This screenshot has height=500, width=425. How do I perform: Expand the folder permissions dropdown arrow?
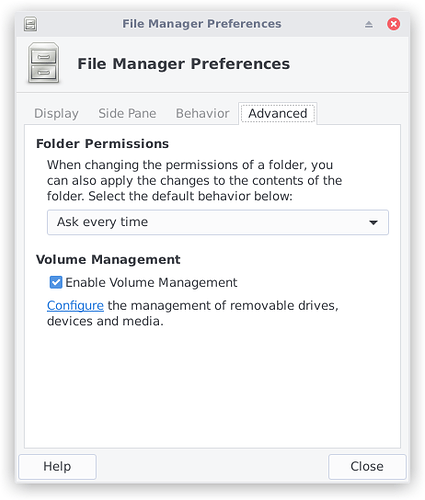pos(373,222)
